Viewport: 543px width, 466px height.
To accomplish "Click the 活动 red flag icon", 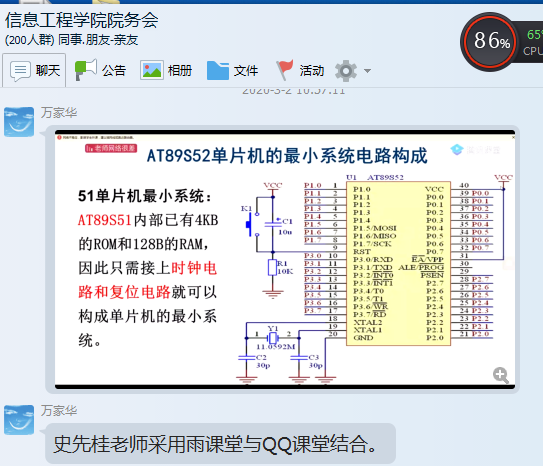I will coord(284,70).
